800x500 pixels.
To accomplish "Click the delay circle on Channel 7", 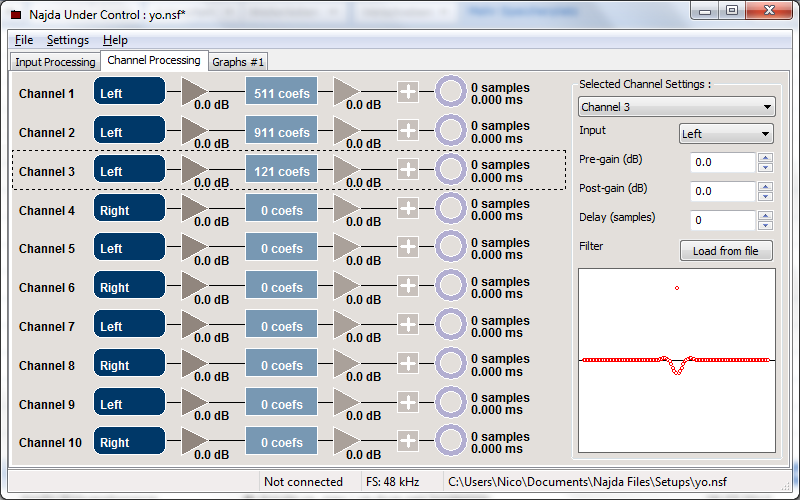I will click(x=451, y=324).
